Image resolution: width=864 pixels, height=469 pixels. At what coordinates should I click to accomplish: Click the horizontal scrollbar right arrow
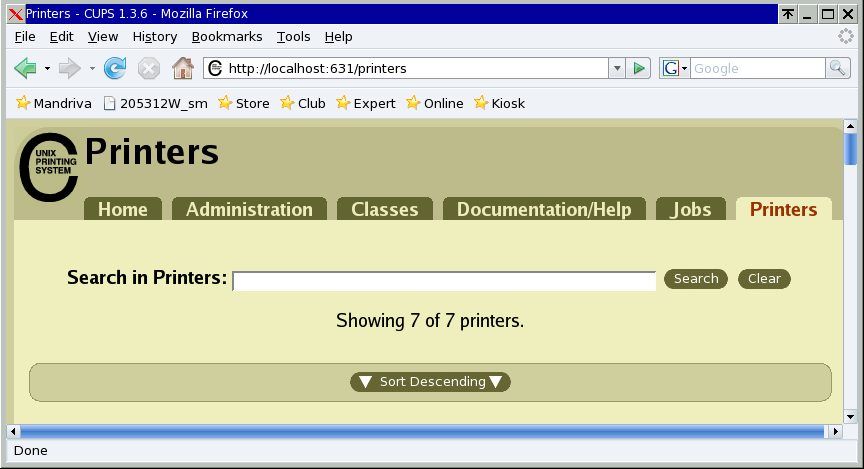pyautogui.click(x=836, y=432)
